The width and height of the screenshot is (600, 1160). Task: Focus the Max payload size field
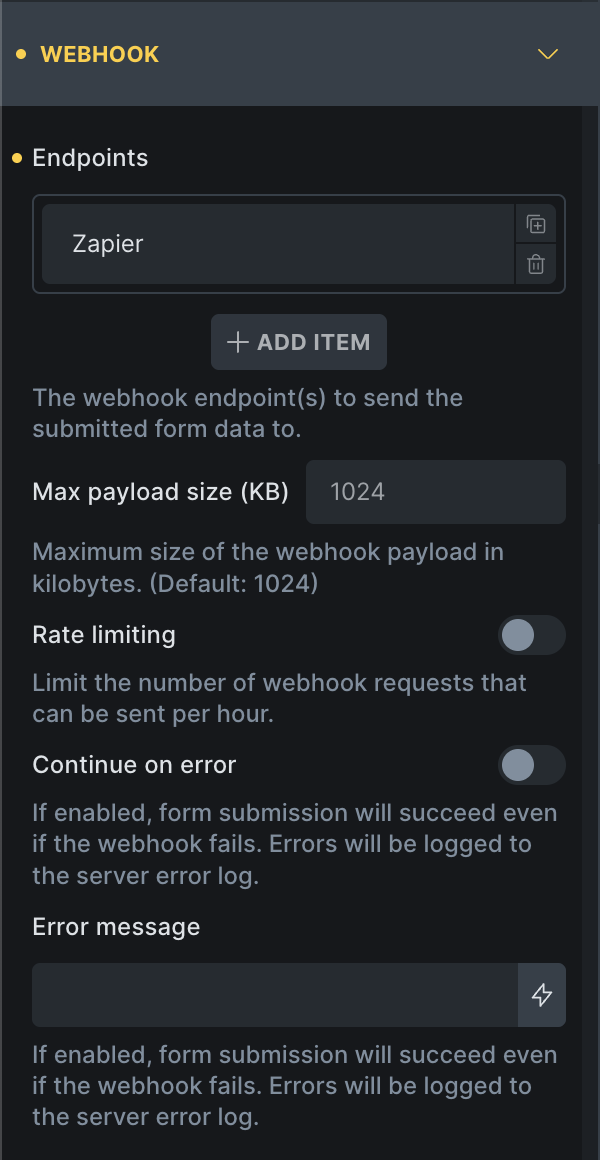coord(435,492)
